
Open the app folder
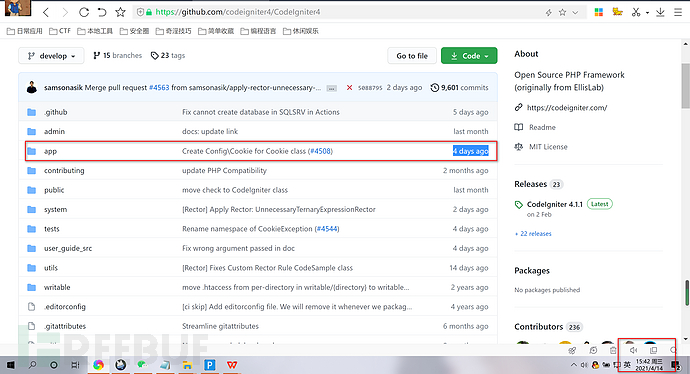coord(50,151)
